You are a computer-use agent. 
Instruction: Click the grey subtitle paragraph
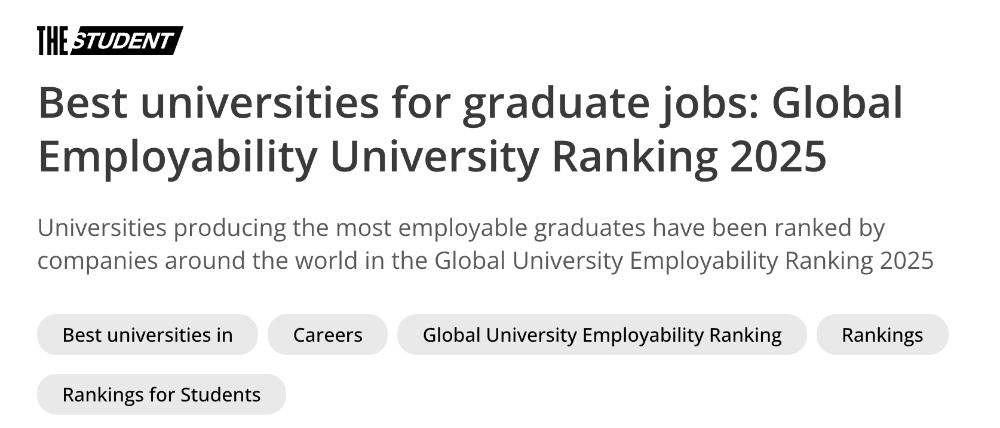click(485, 244)
